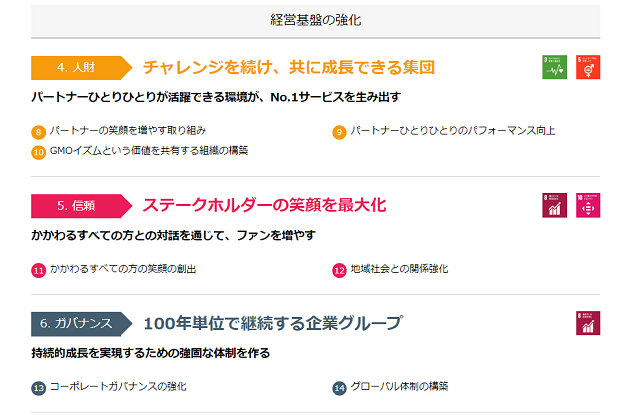This screenshot has width=640, height=419.
Task: Click the orange number 8 circle badge
Action: pos(38,132)
